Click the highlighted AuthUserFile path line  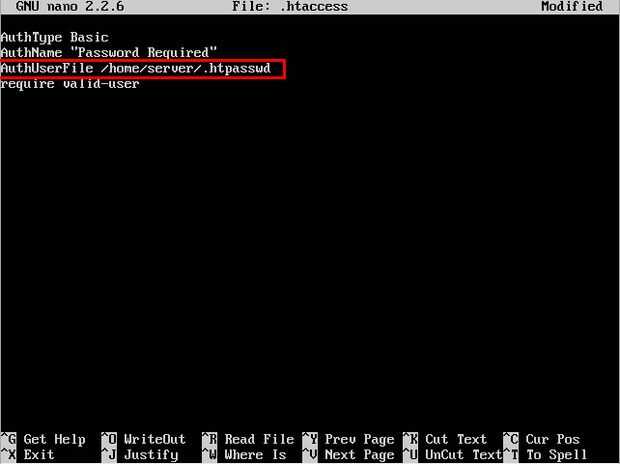pyautogui.click(x=142, y=69)
